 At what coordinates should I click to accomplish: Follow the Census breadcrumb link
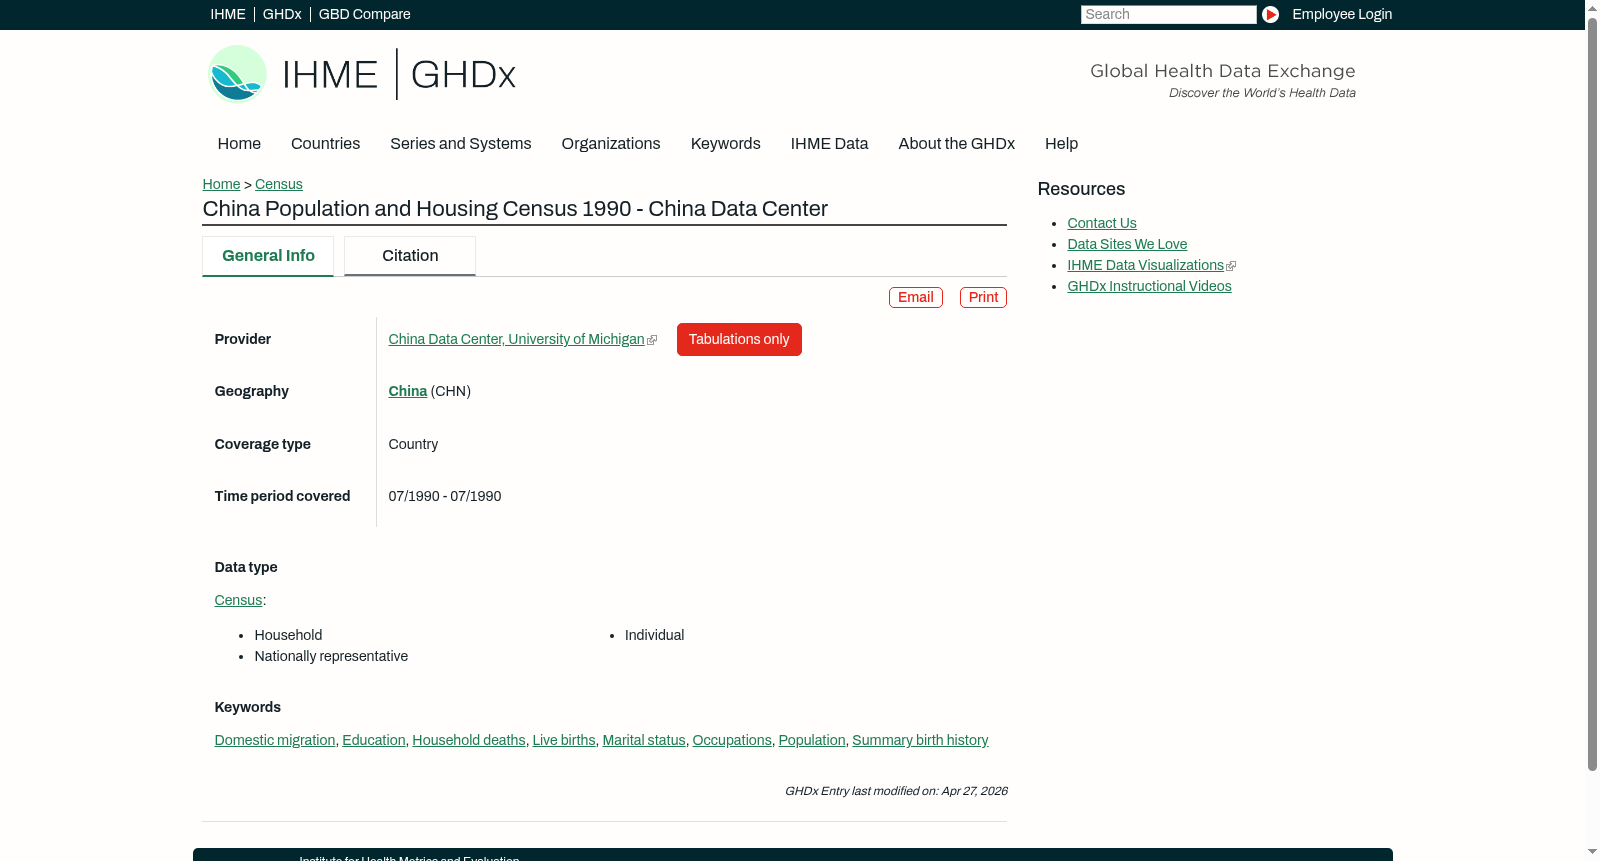coord(279,184)
